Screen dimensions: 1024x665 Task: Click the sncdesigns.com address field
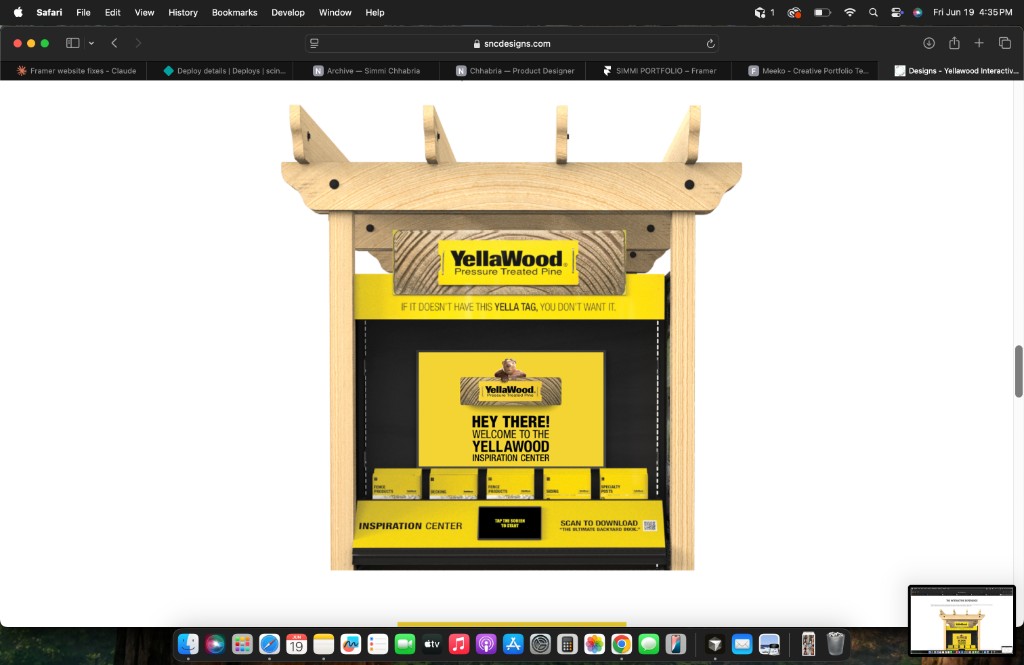point(512,44)
